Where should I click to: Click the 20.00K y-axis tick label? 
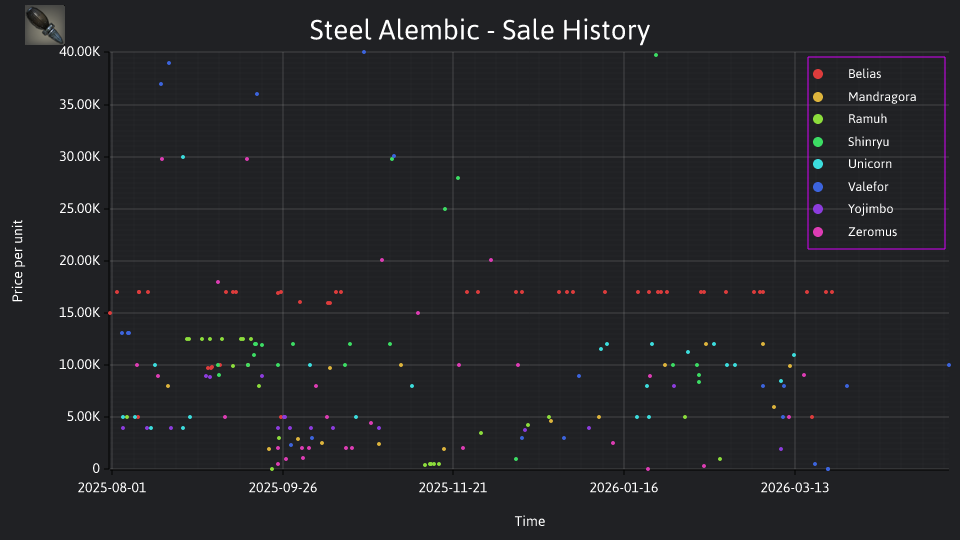click(x=80, y=261)
